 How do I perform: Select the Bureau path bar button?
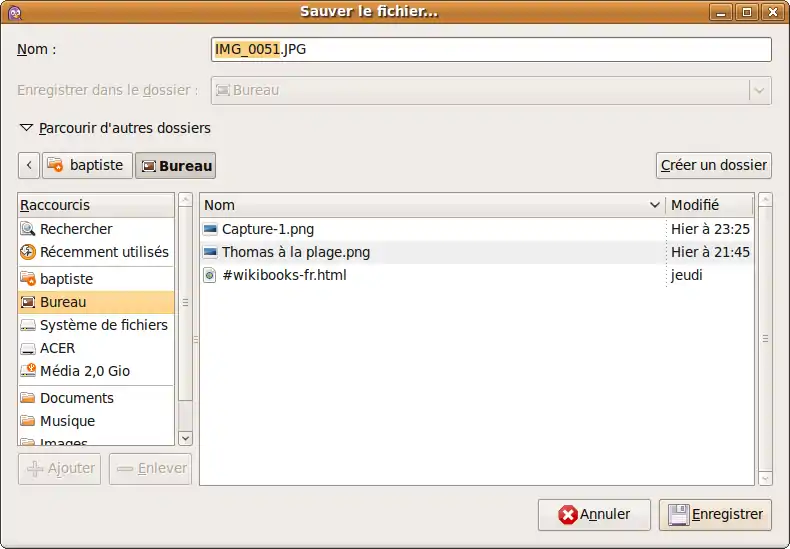(x=176, y=166)
